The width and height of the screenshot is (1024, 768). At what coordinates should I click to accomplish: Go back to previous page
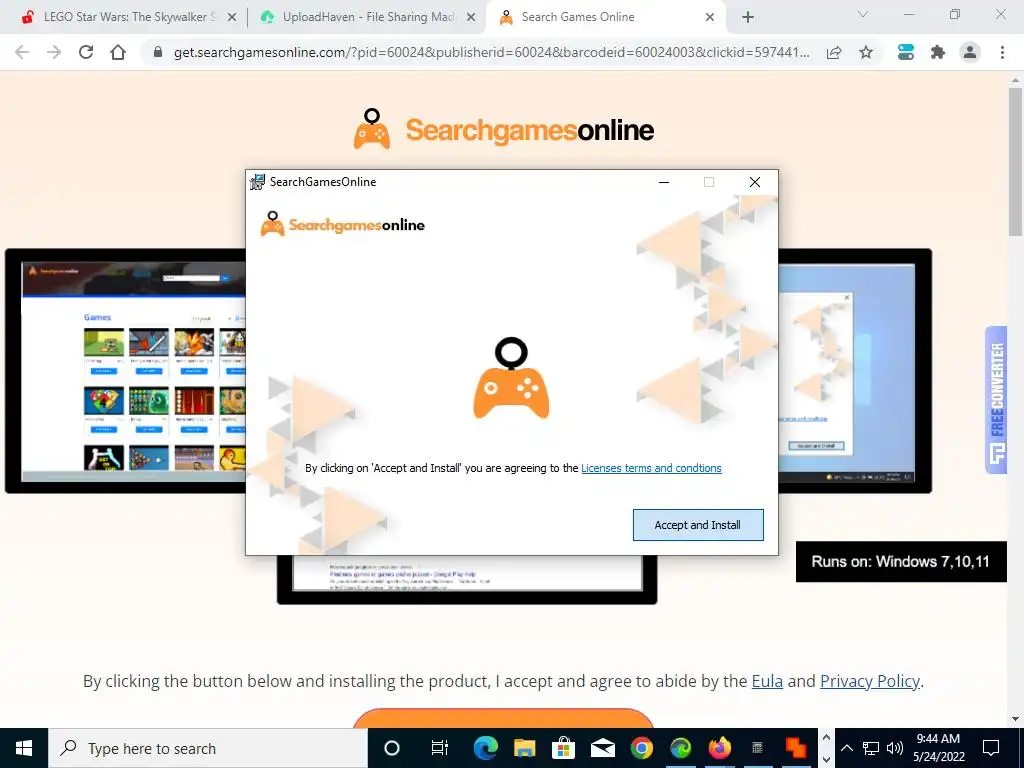(22, 52)
